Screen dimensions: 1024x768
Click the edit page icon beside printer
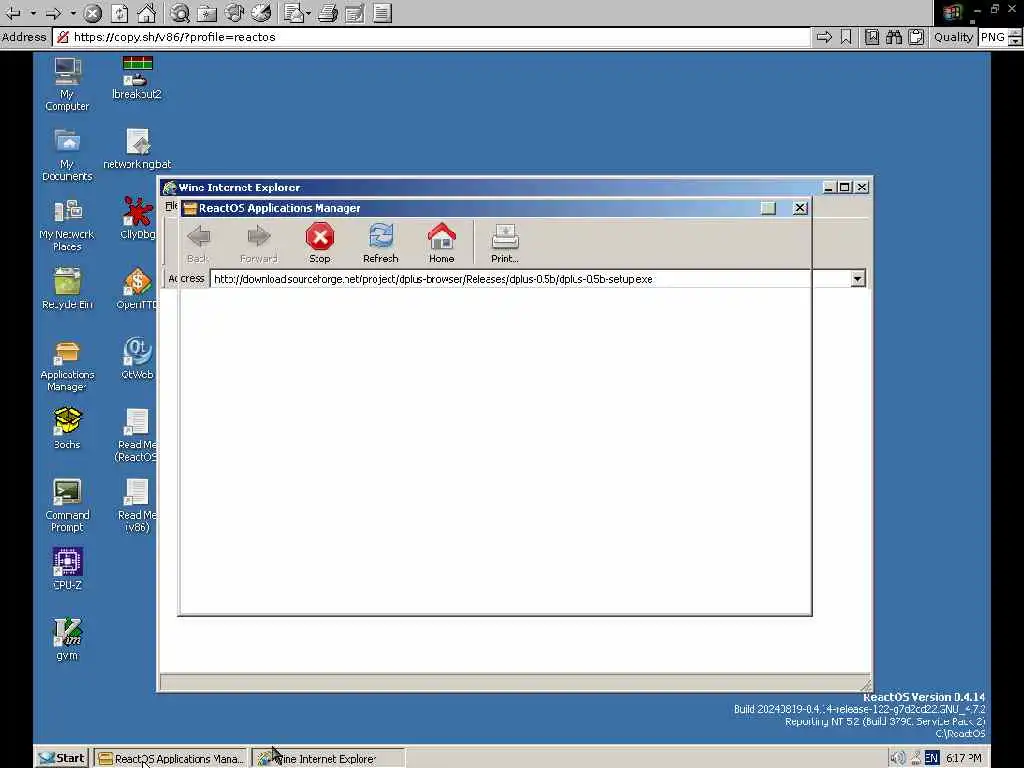click(355, 12)
